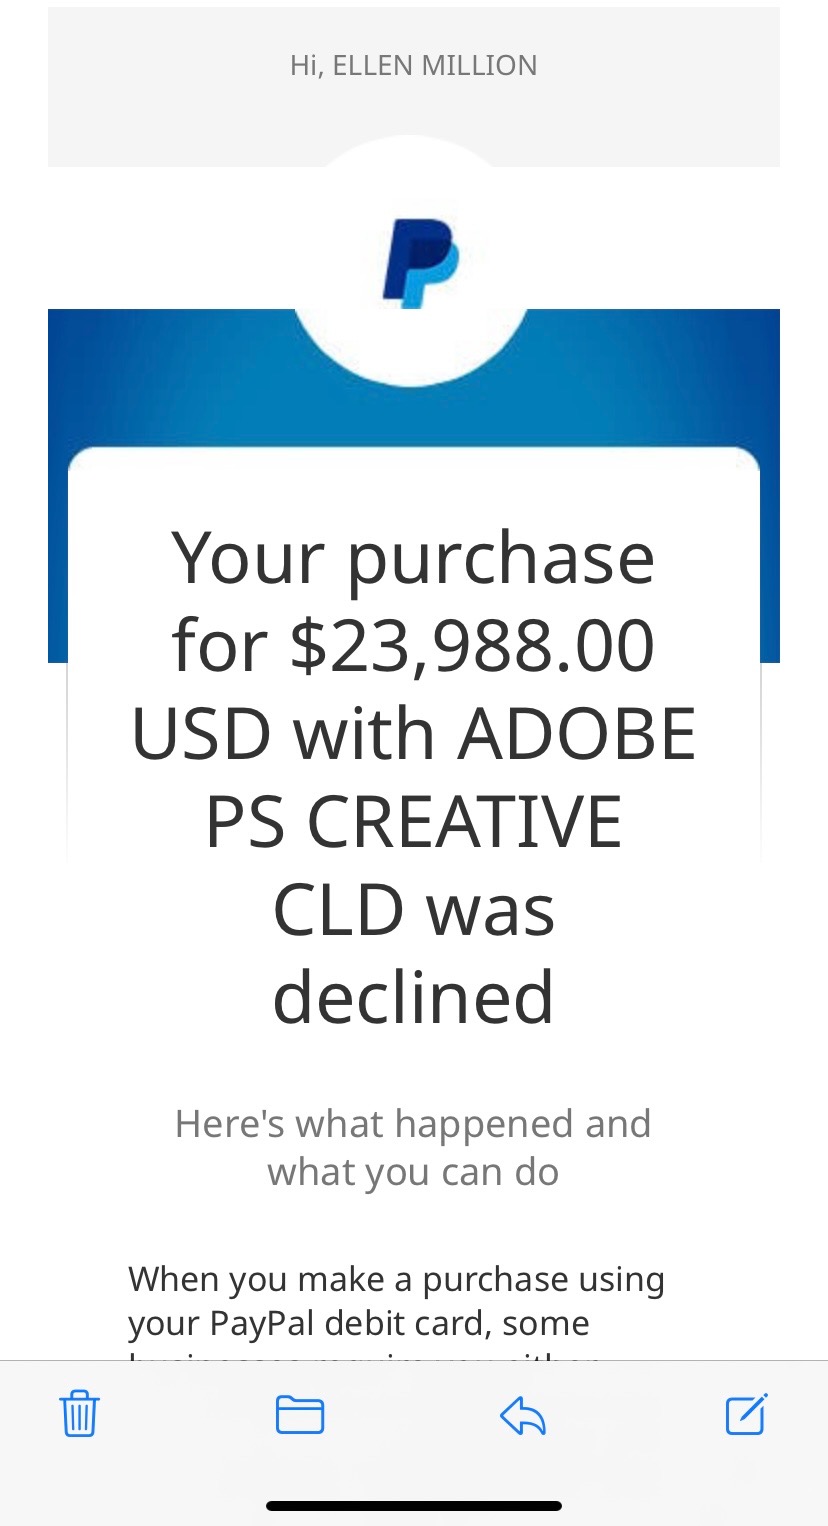
Task: Tap the "PS CREATIVE" headline line
Action: pos(413,822)
